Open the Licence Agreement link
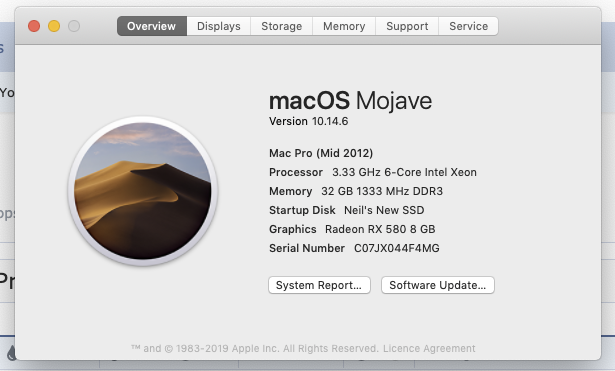 click(429, 348)
